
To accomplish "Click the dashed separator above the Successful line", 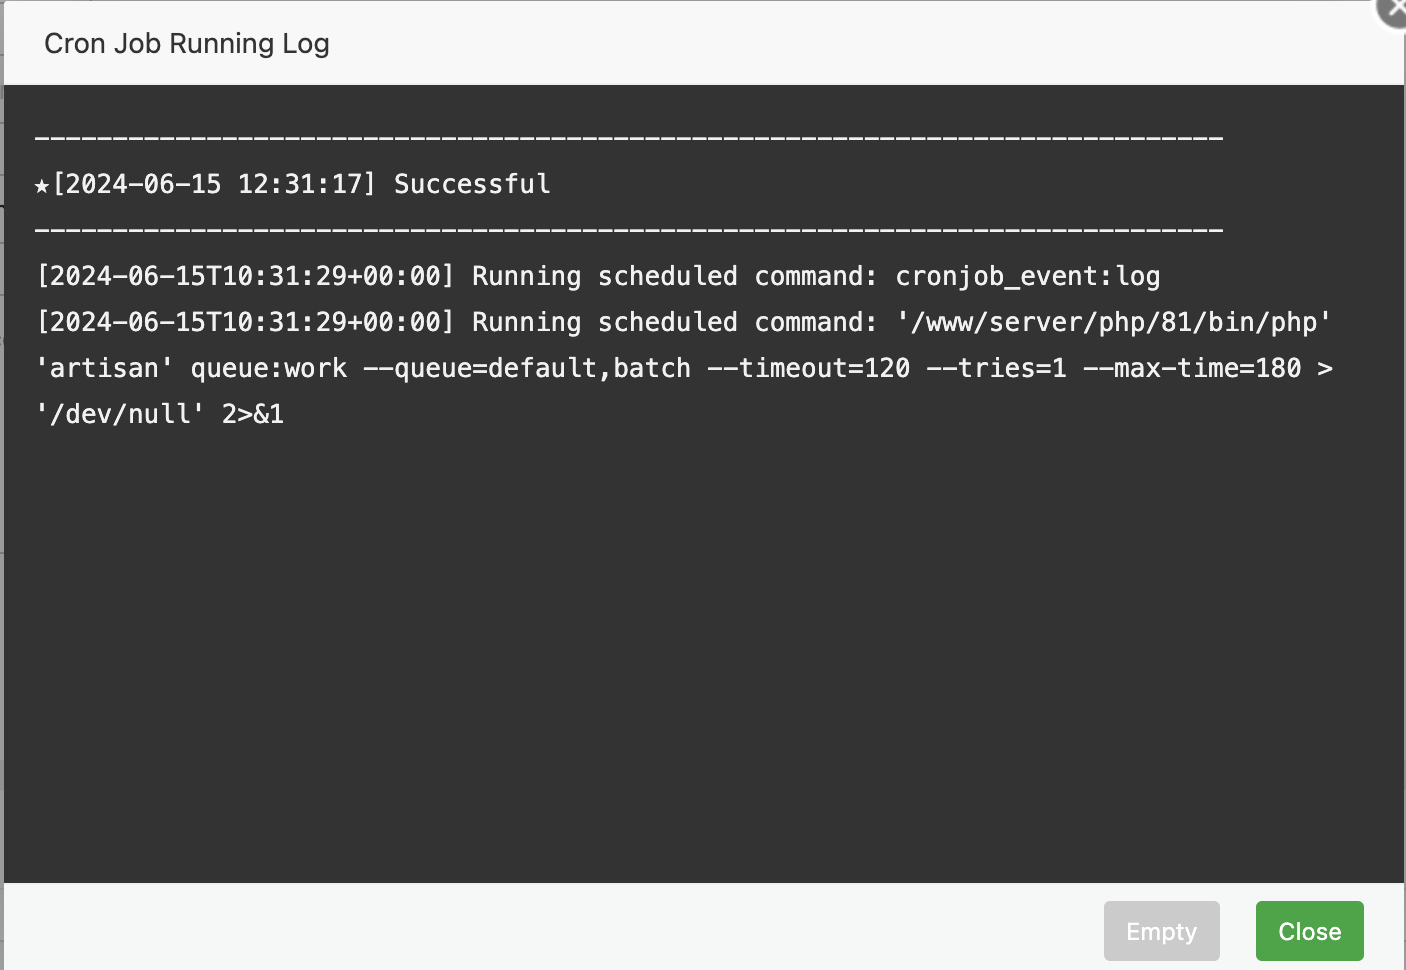I will [628, 138].
